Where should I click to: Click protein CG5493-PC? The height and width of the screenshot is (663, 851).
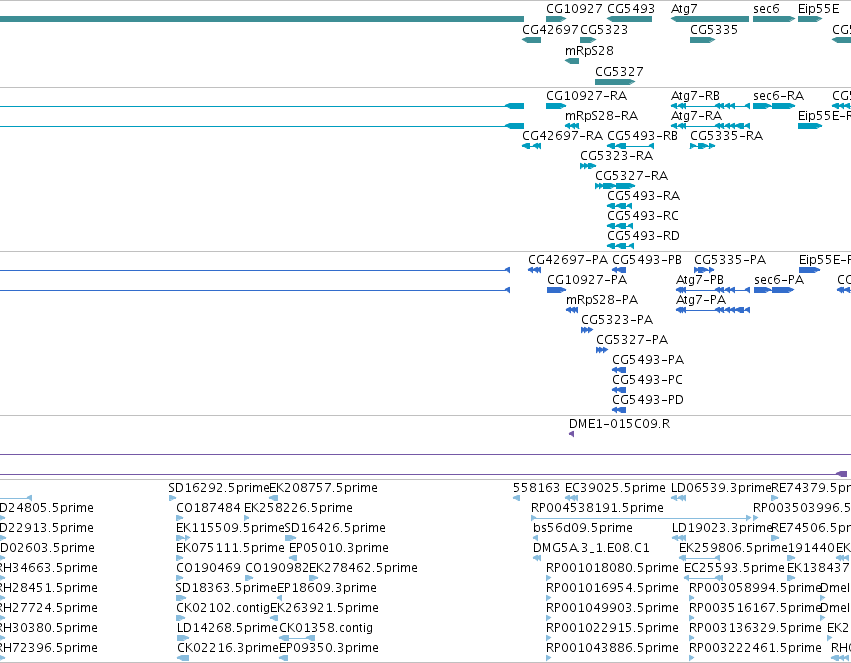point(647,380)
